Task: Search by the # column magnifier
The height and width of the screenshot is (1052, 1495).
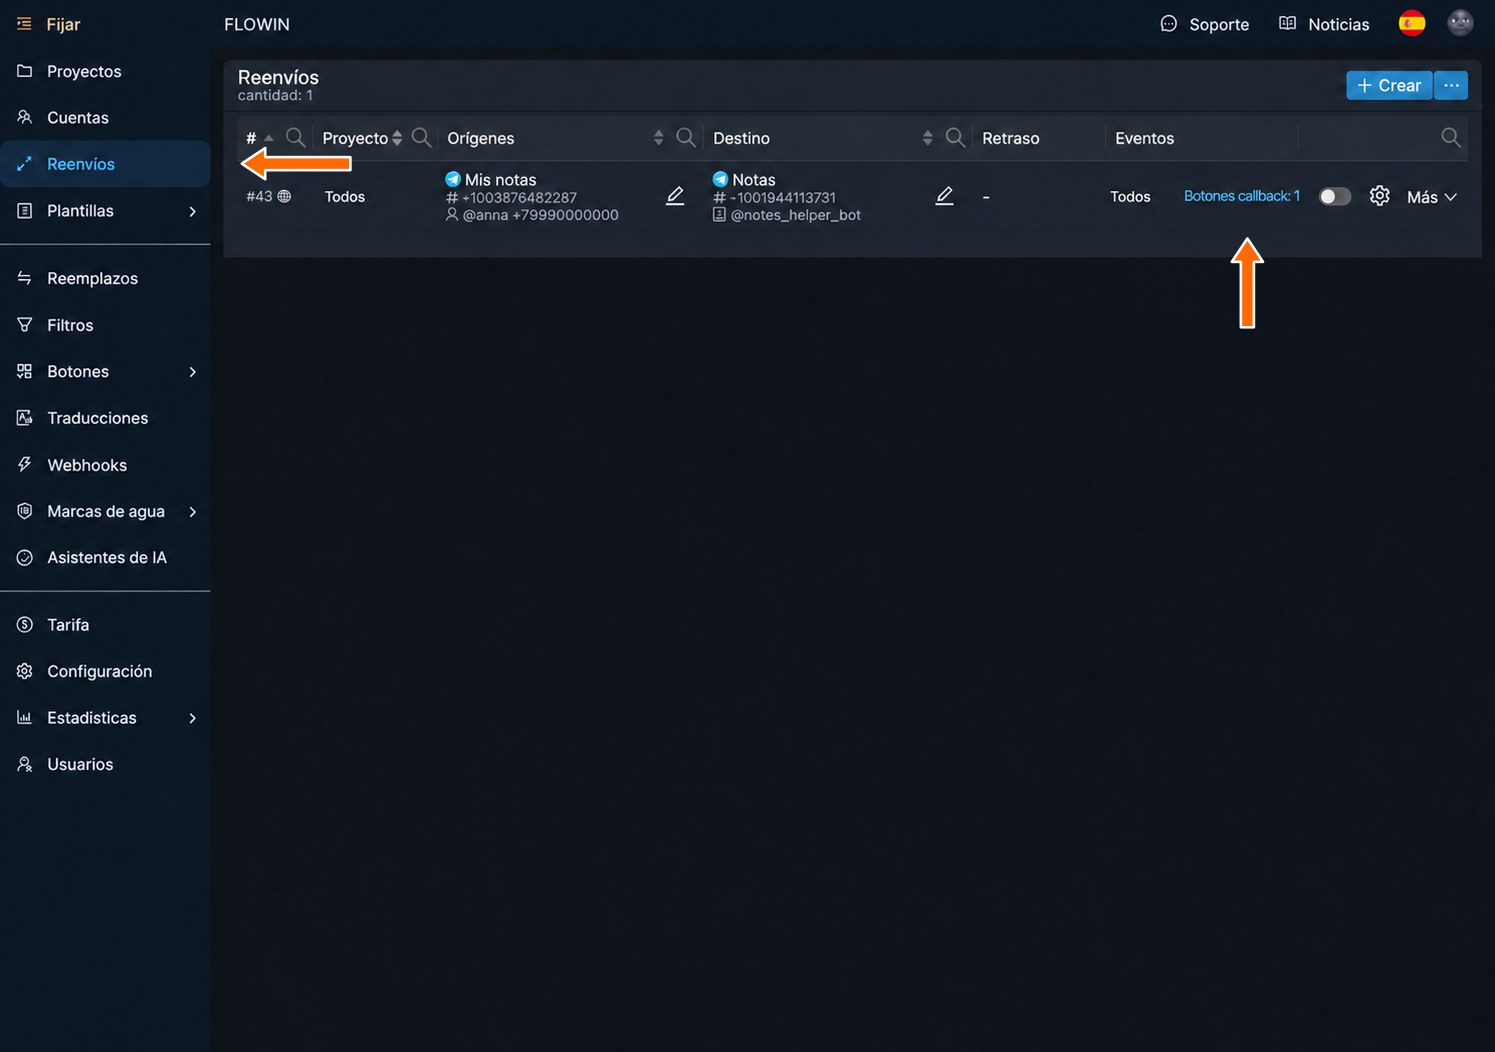Action: pos(295,137)
